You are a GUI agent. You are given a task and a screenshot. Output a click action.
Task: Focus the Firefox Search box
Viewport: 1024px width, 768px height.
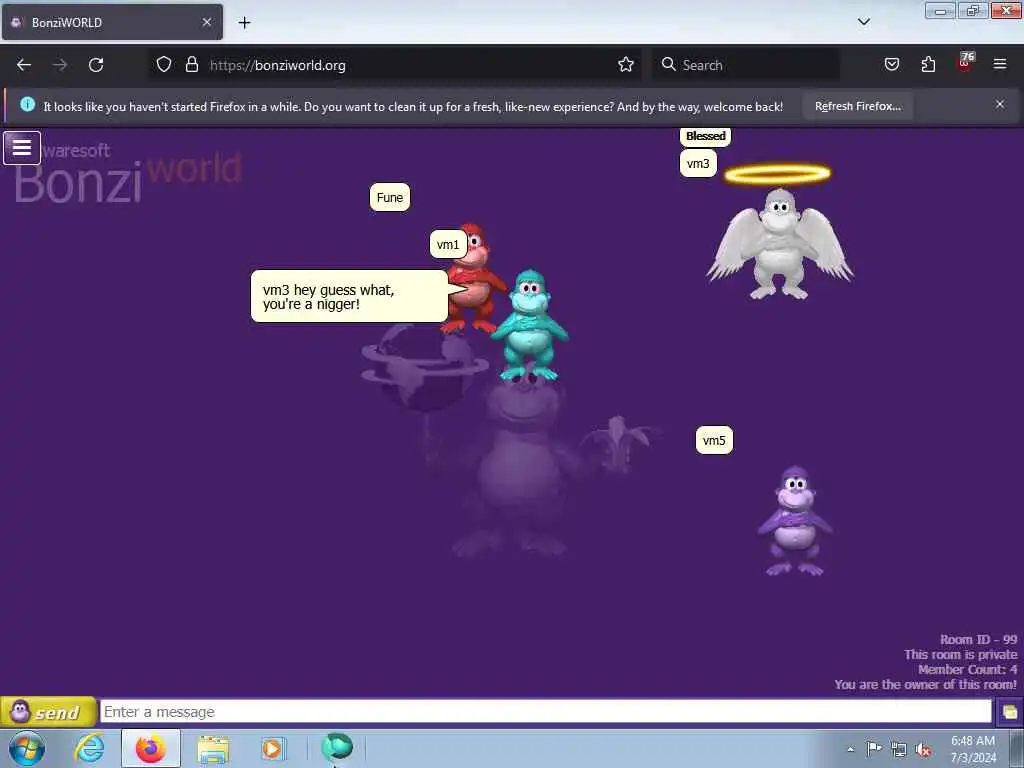tap(746, 65)
